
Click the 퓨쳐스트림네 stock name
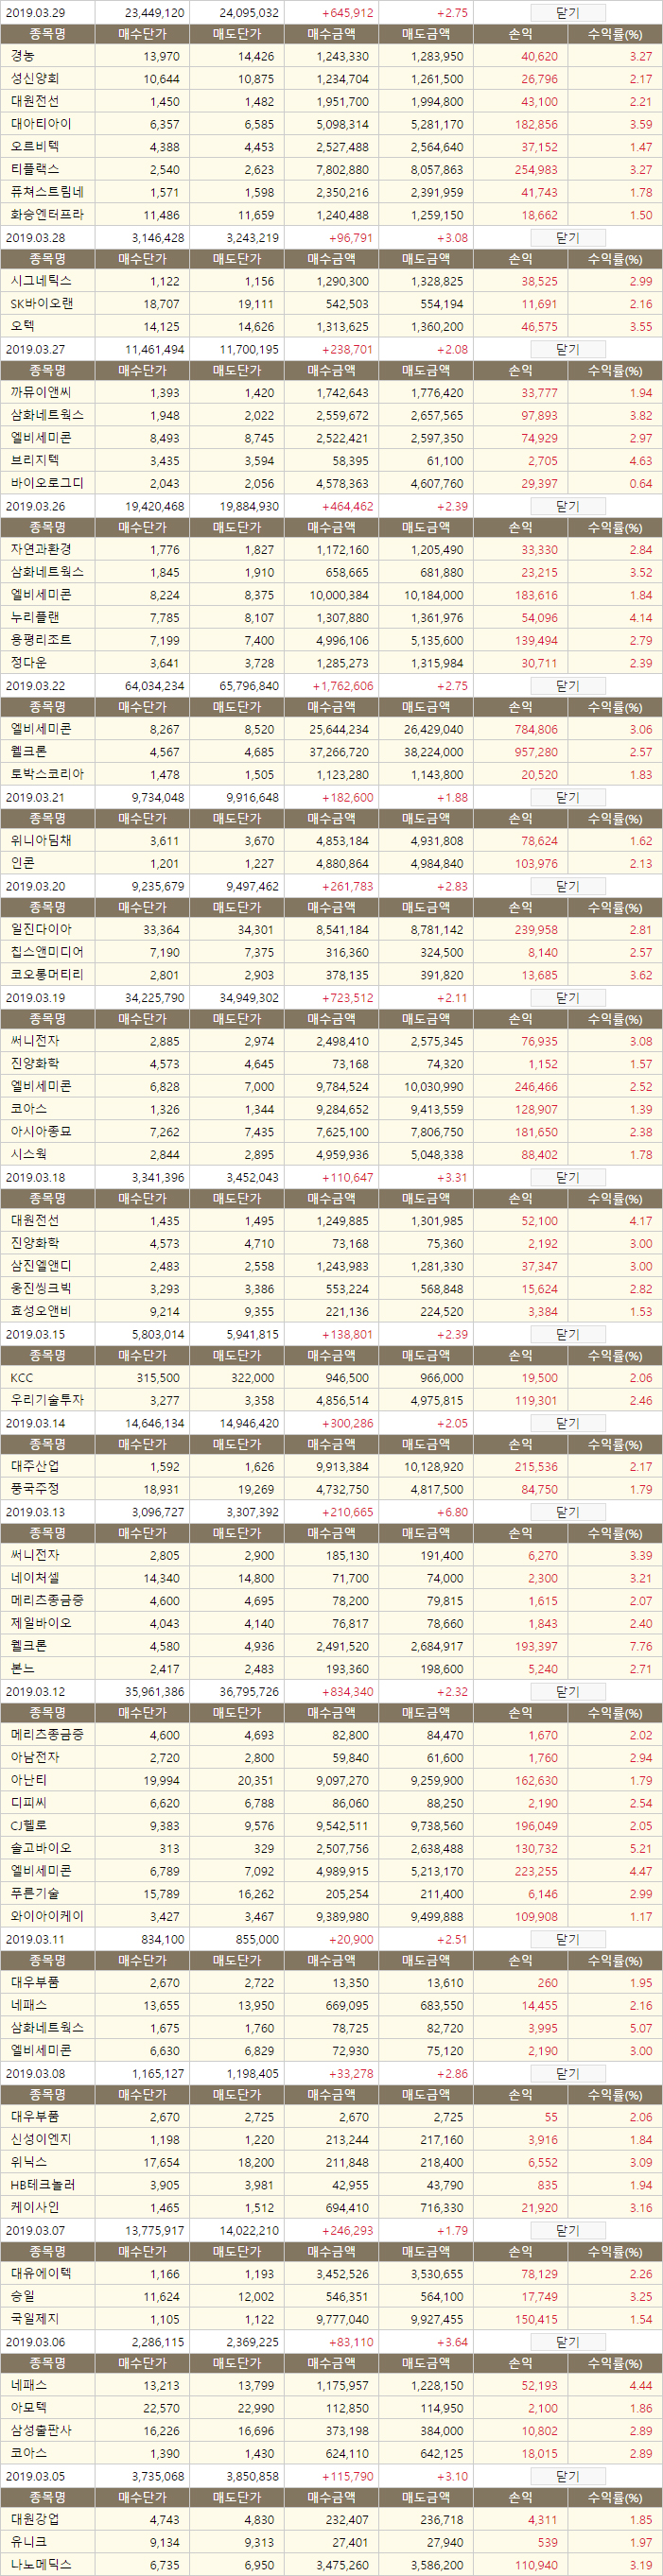point(47,192)
